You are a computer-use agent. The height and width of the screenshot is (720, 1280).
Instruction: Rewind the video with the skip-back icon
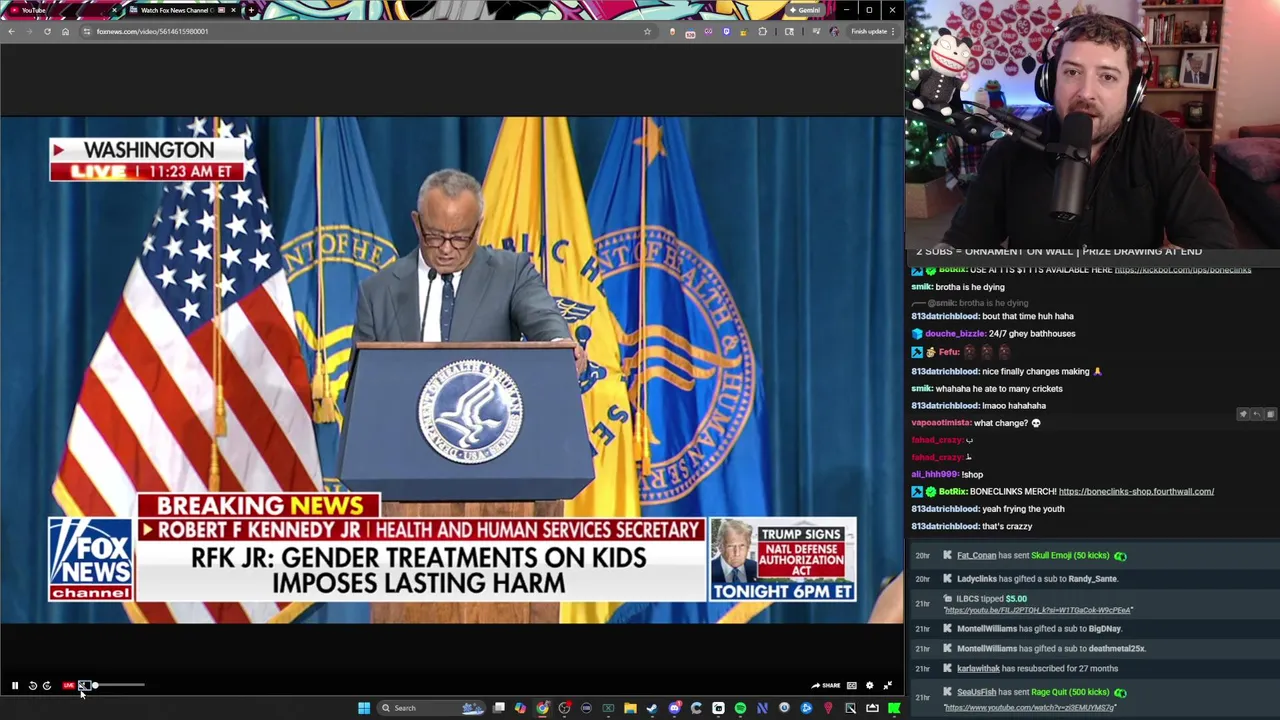point(32,686)
